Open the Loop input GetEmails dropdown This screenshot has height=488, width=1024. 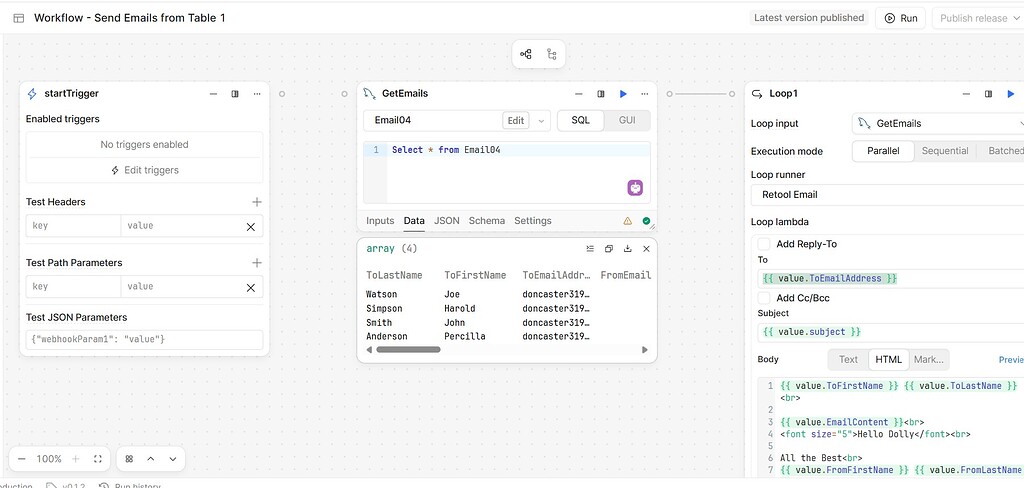pyautogui.click(x=939, y=123)
